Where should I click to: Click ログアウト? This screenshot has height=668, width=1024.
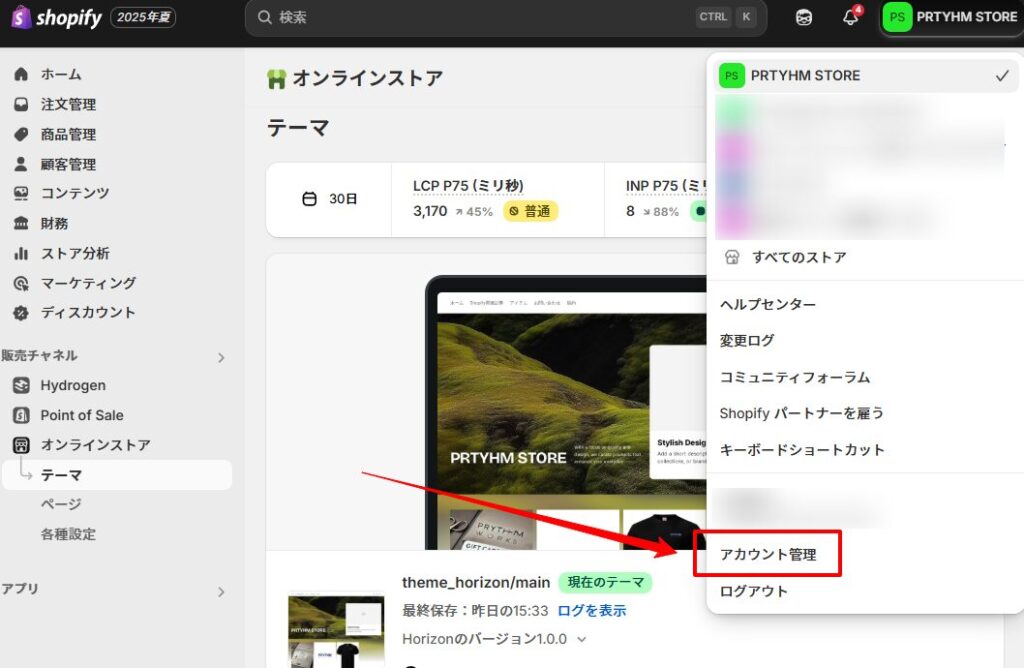pyautogui.click(x=754, y=591)
